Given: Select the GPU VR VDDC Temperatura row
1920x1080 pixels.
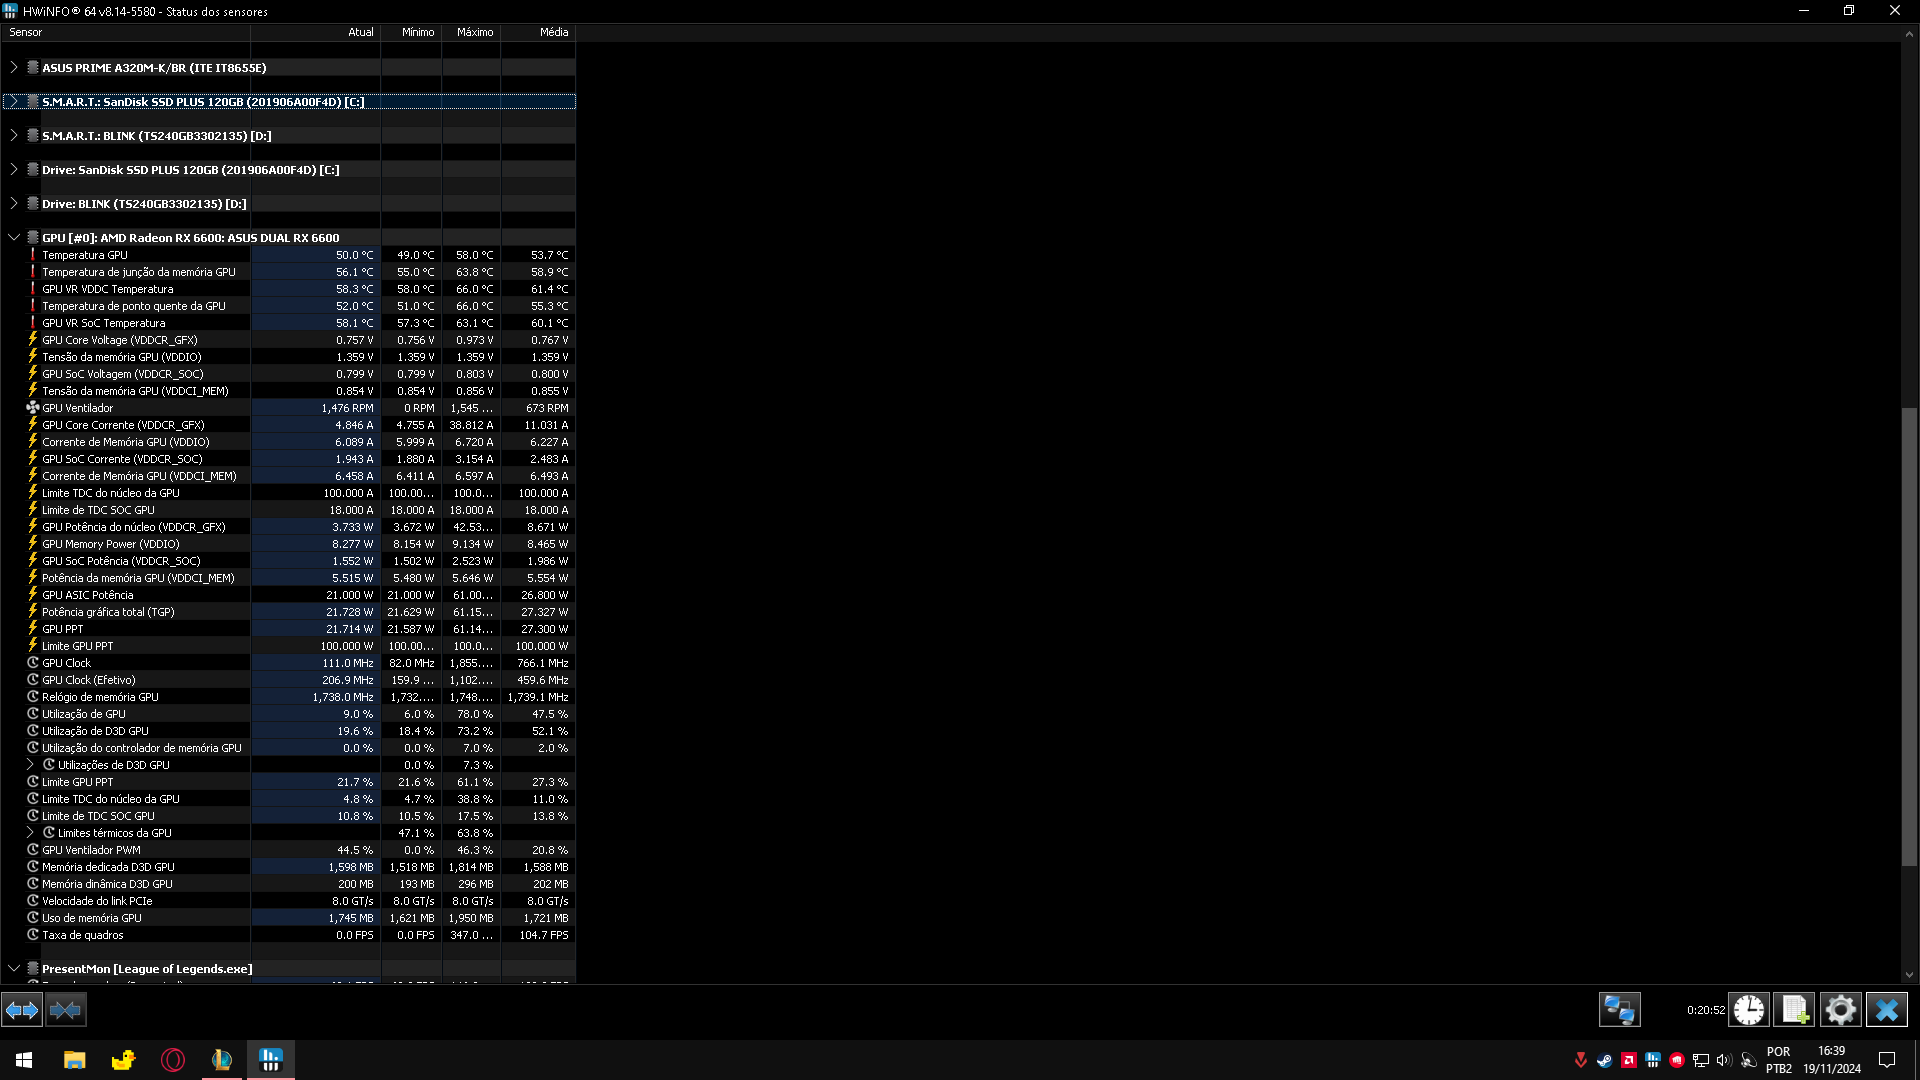Looking at the screenshot, I should pos(108,289).
